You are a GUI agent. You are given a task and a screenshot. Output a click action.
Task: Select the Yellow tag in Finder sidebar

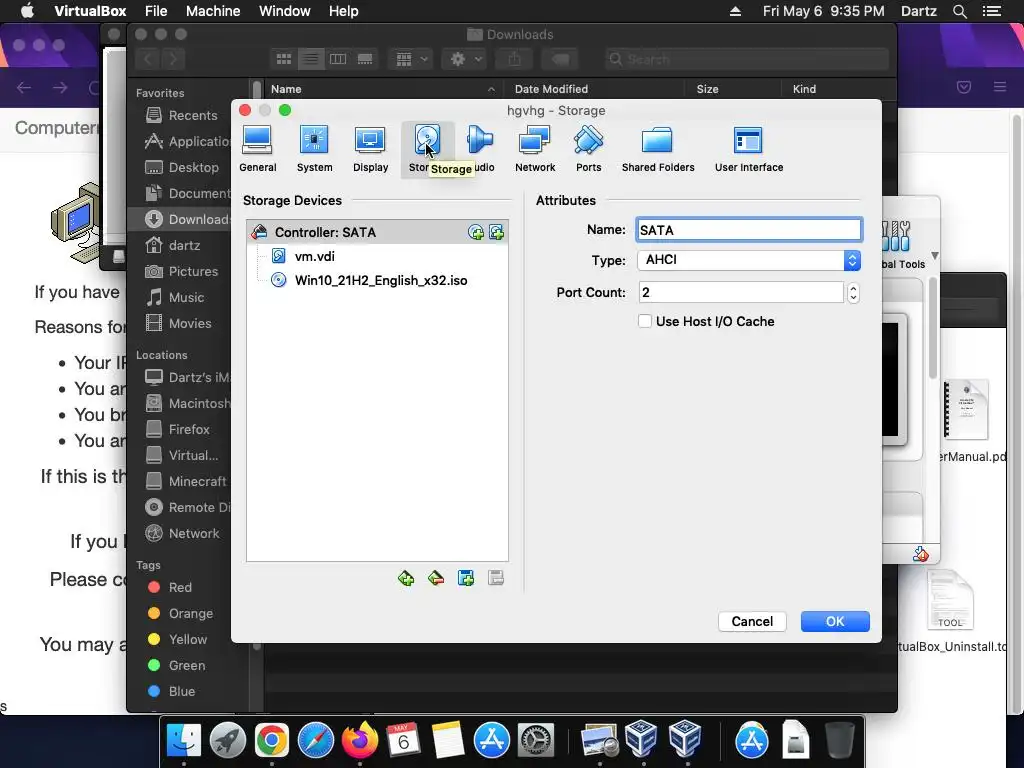178,639
